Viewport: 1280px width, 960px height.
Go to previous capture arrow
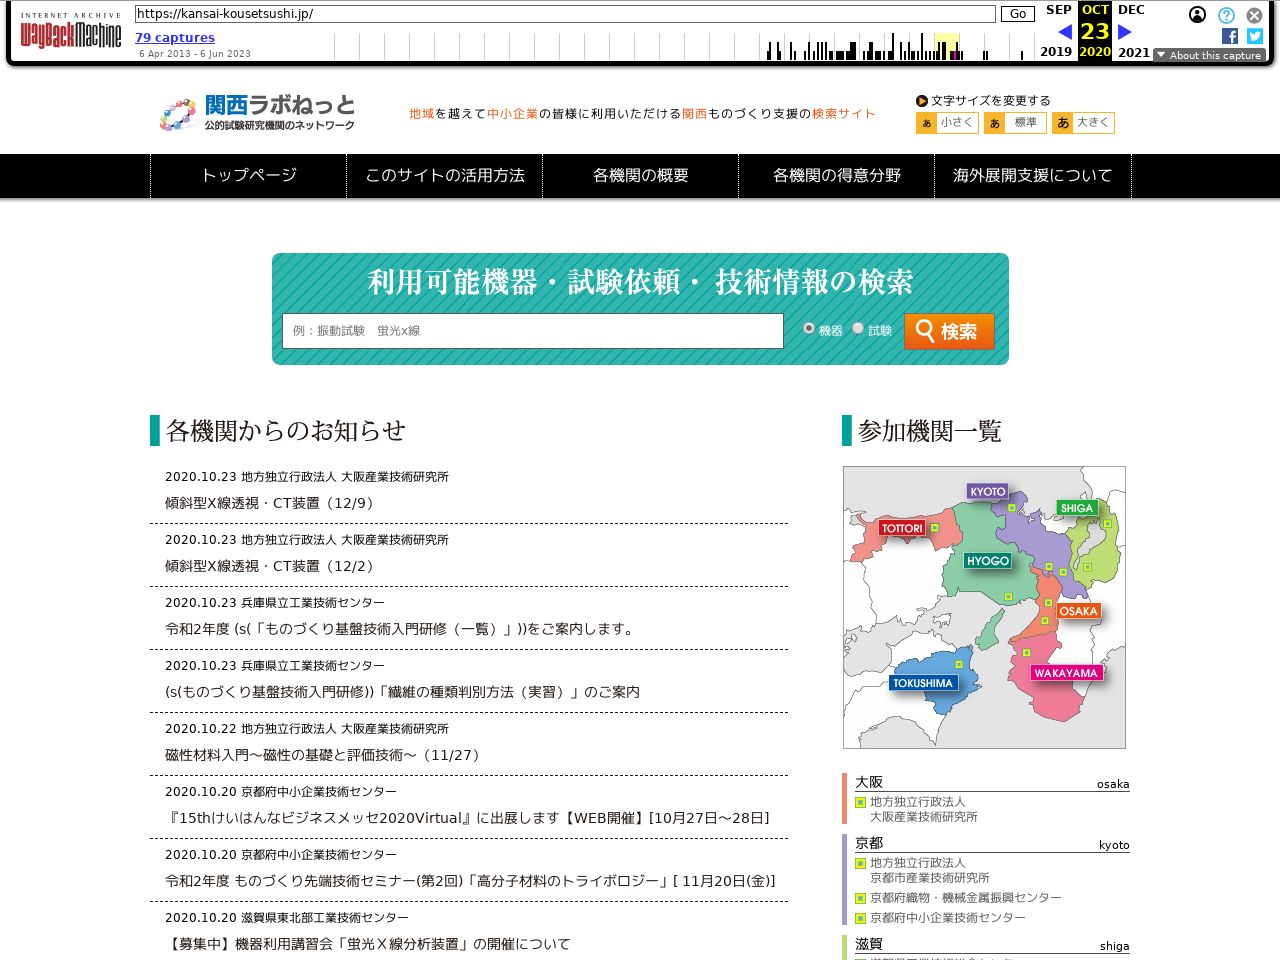(1065, 32)
